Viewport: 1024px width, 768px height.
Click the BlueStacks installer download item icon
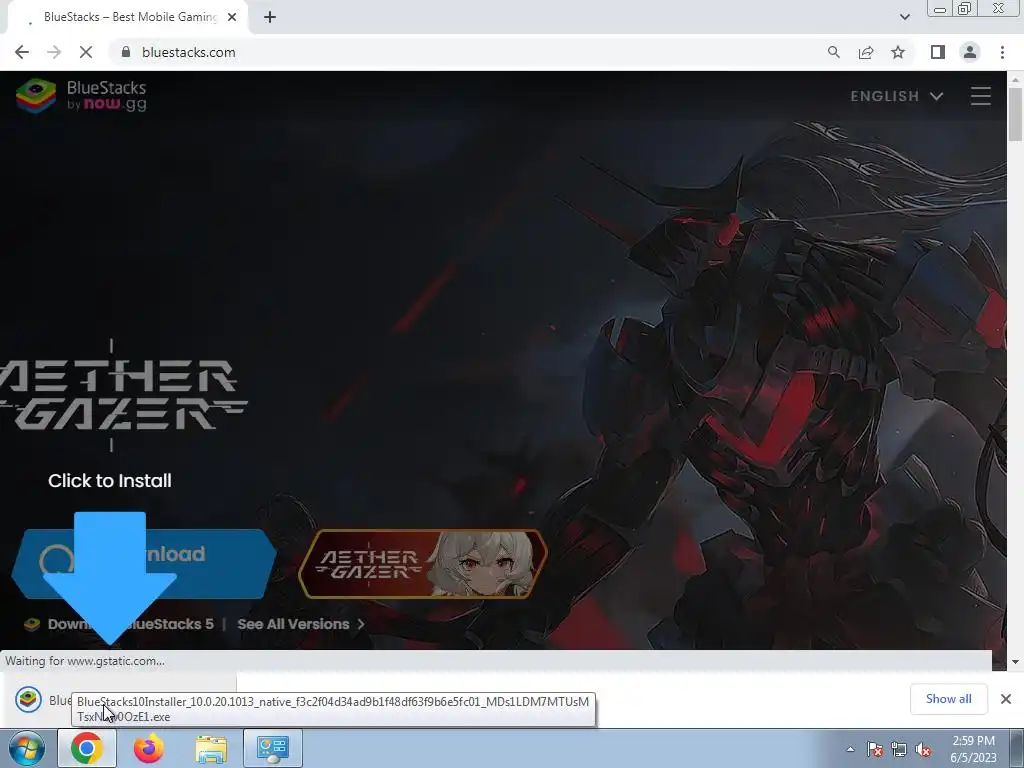pos(28,699)
